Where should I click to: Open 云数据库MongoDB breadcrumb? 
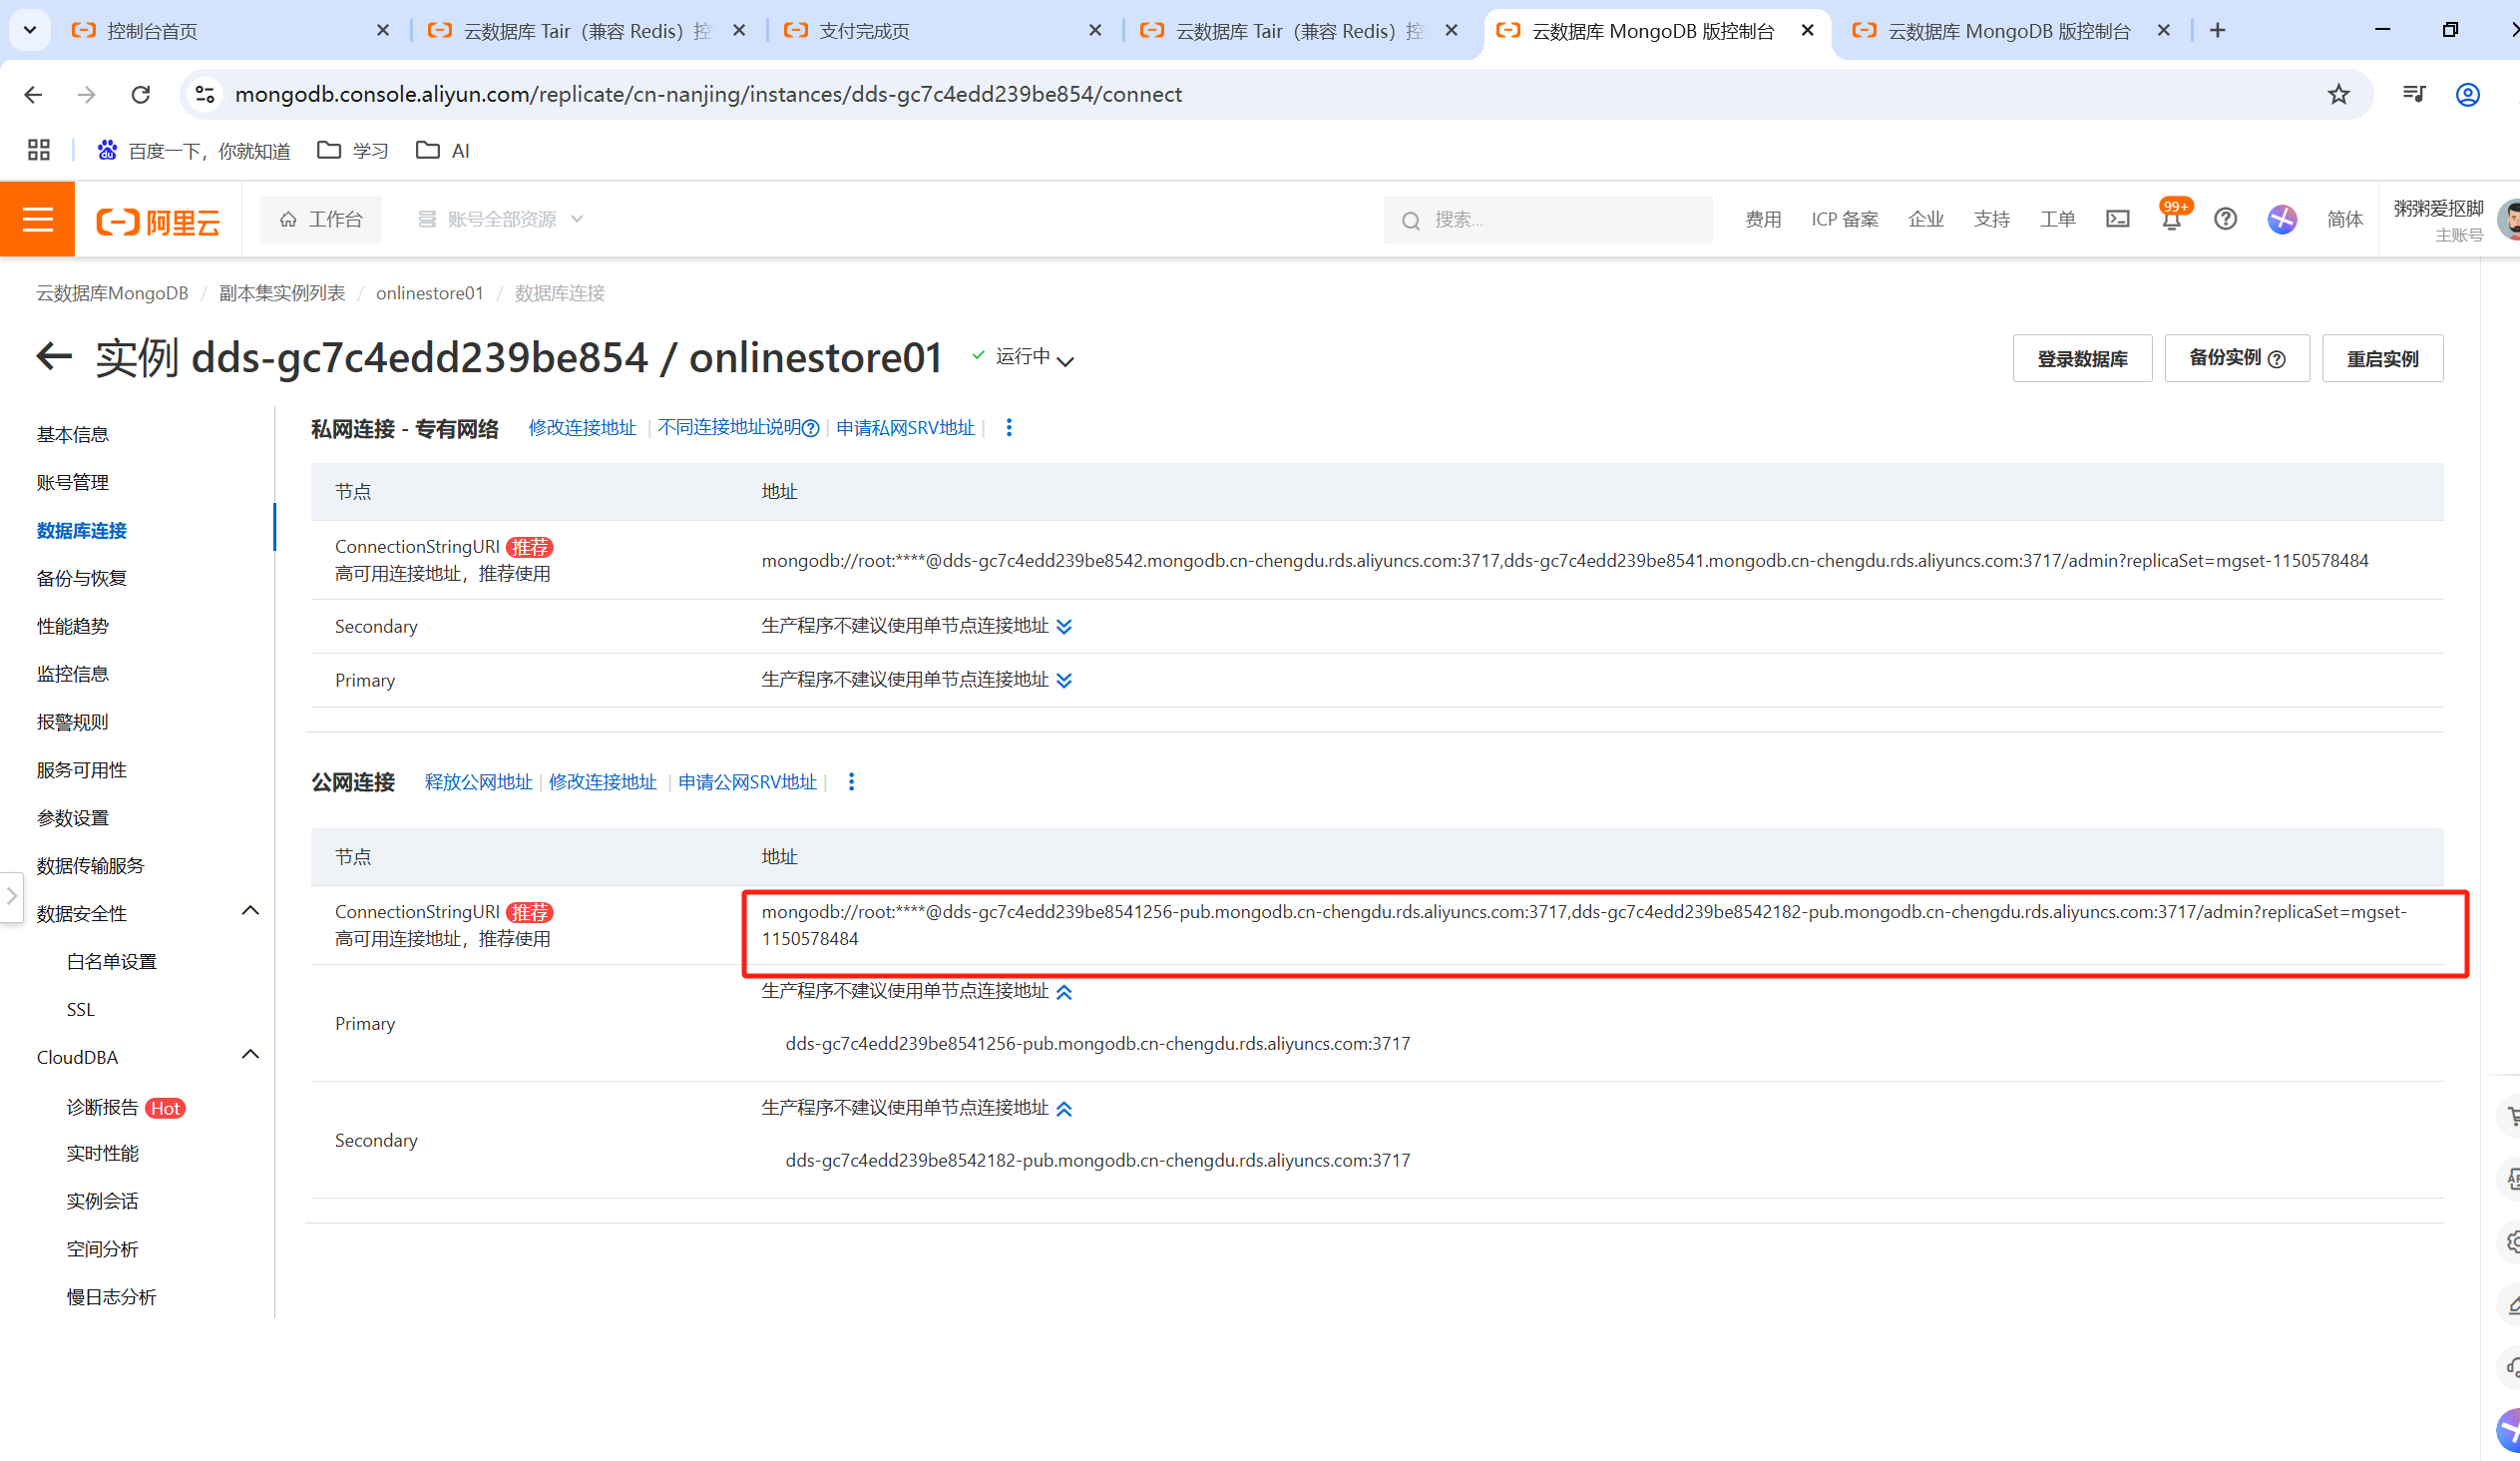[x=112, y=293]
